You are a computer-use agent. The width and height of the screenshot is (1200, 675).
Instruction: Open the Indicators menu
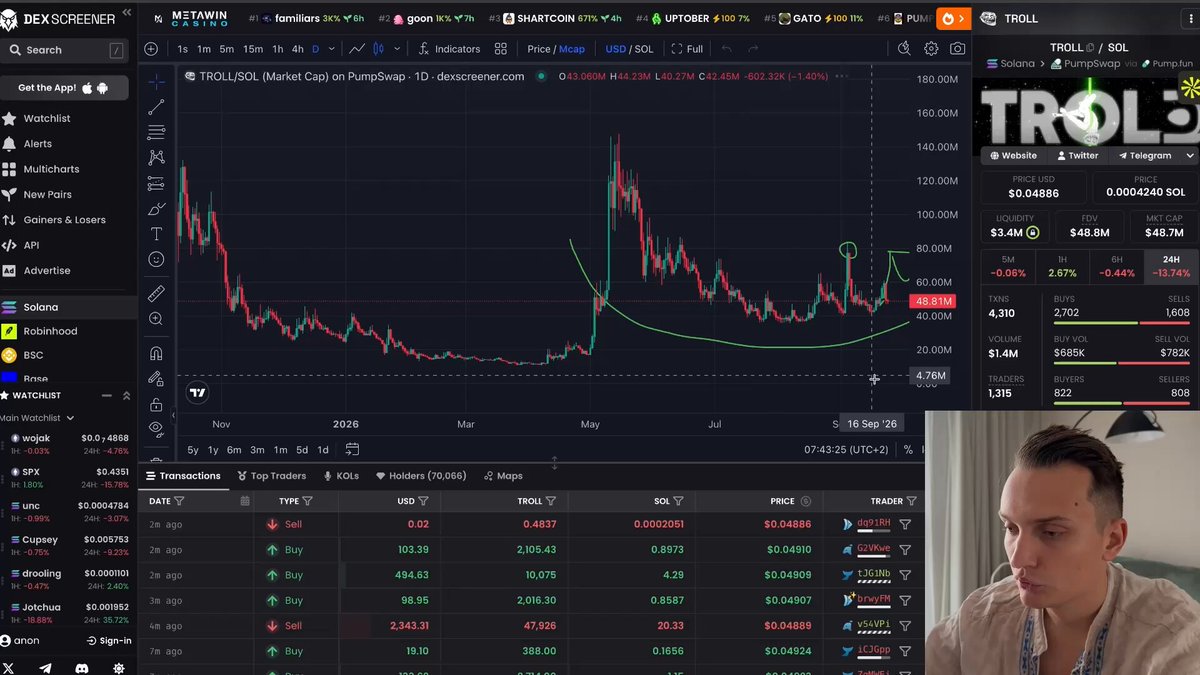point(449,49)
